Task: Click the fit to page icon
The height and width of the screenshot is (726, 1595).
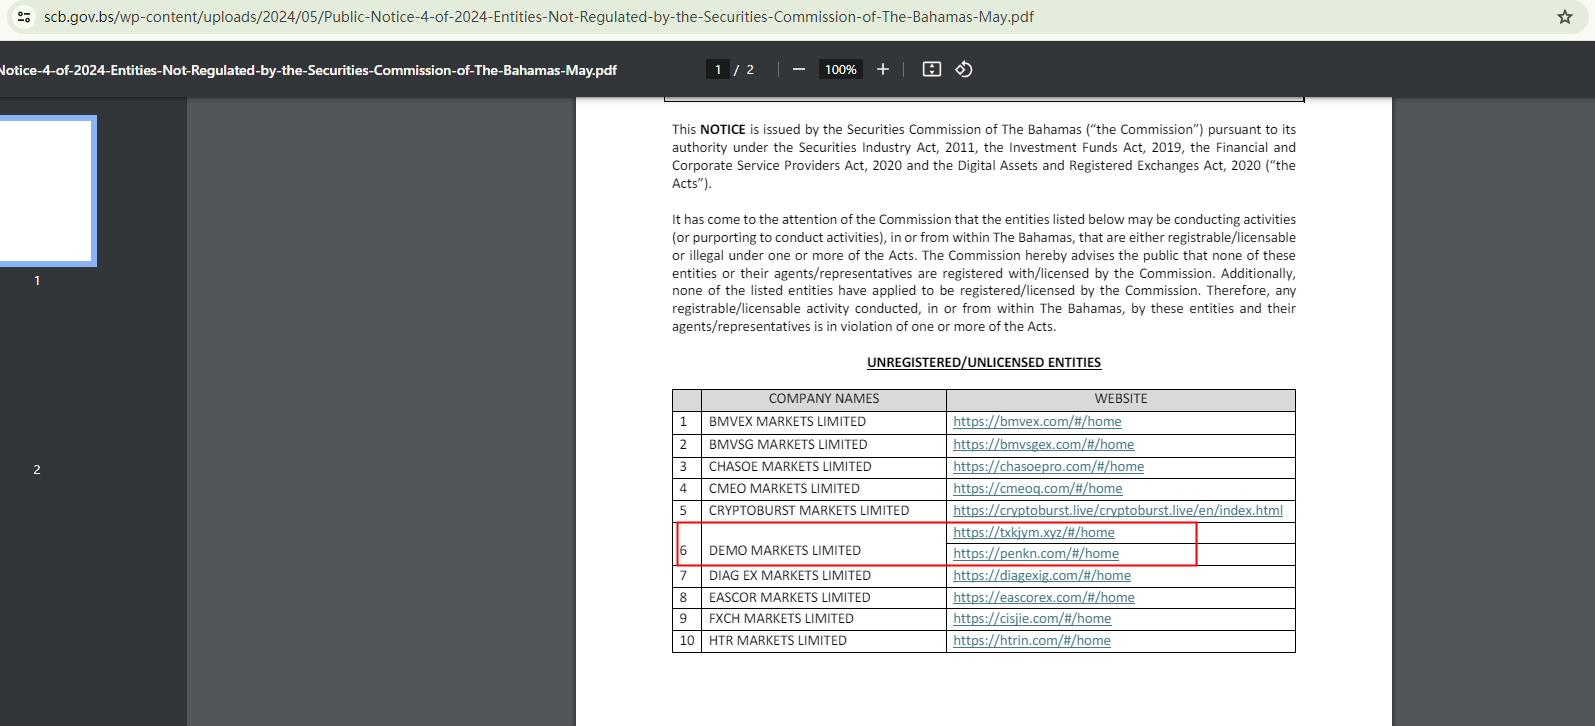Action: (x=931, y=69)
